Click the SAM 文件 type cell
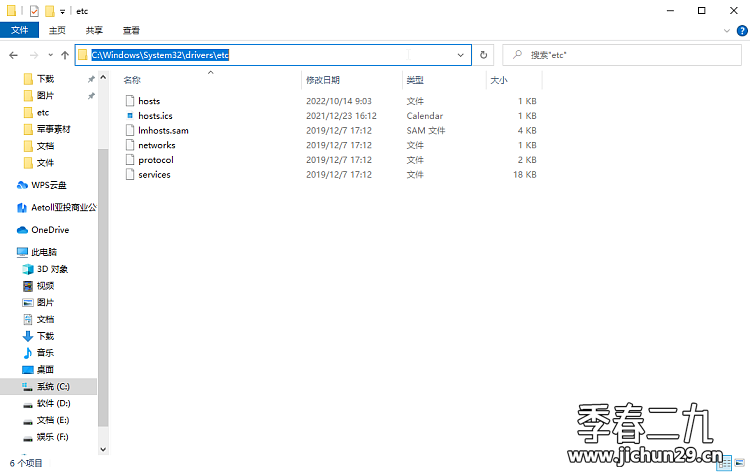 (x=426, y=131)
